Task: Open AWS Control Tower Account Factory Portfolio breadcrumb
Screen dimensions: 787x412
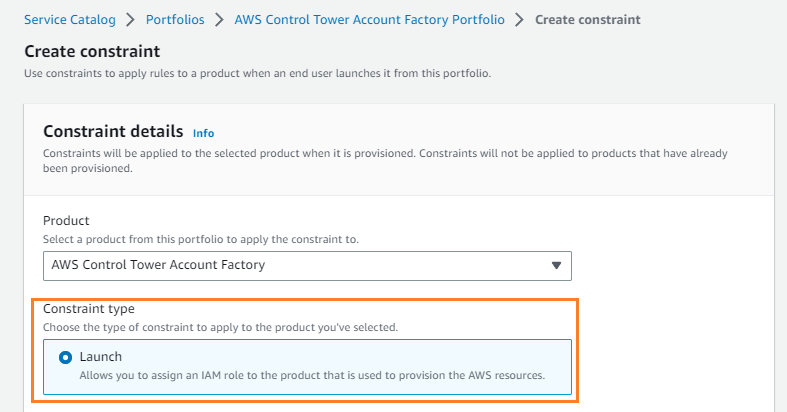Action: 369,20
